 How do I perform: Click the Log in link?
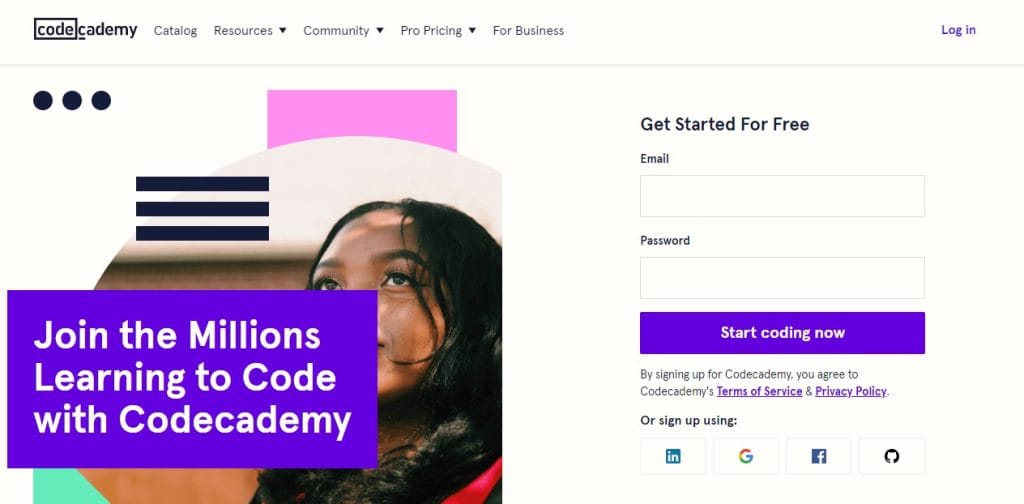pos(958,30)
